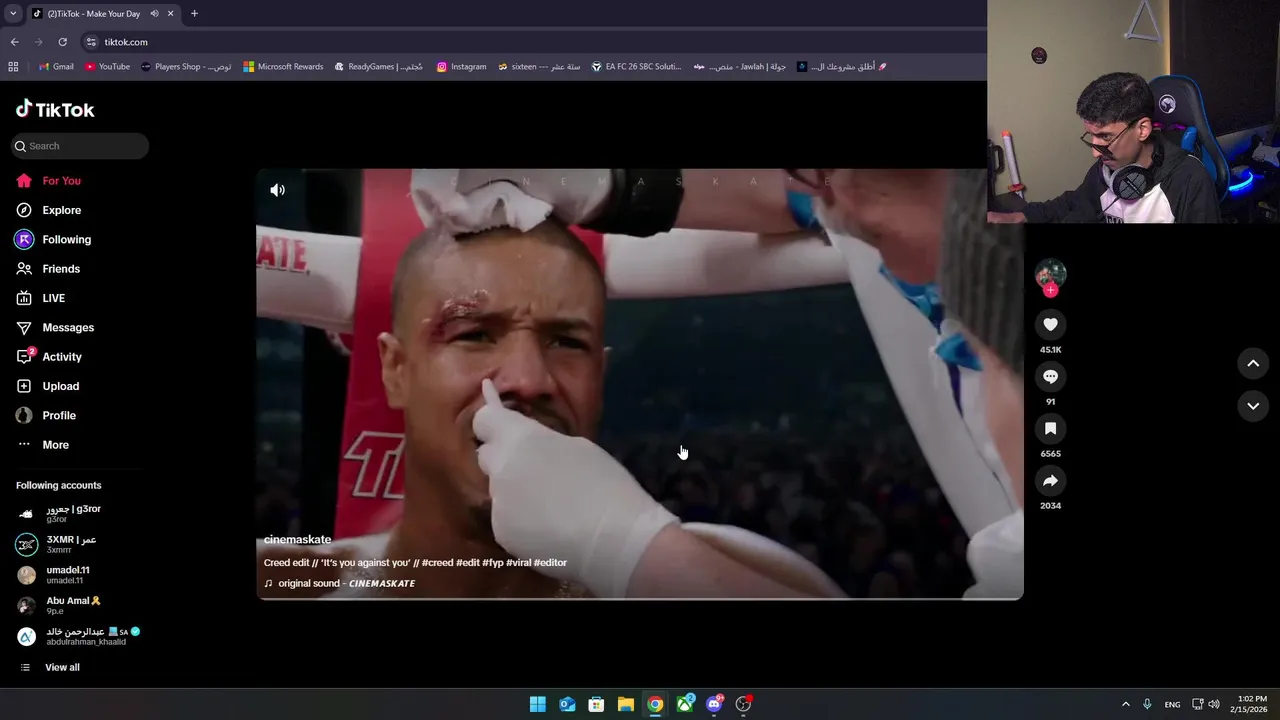Viewport: 1280px width, 720px height.
Task: View site information icon in address bar
Action: pos(91,42)
